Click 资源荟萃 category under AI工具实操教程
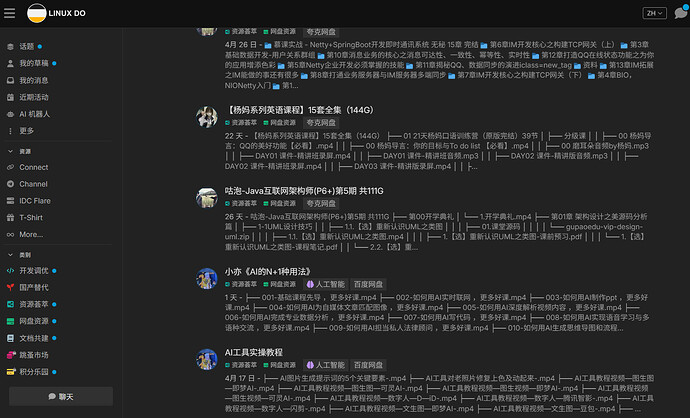The width and height of the screenshot is (690, 418). (241, 365)
